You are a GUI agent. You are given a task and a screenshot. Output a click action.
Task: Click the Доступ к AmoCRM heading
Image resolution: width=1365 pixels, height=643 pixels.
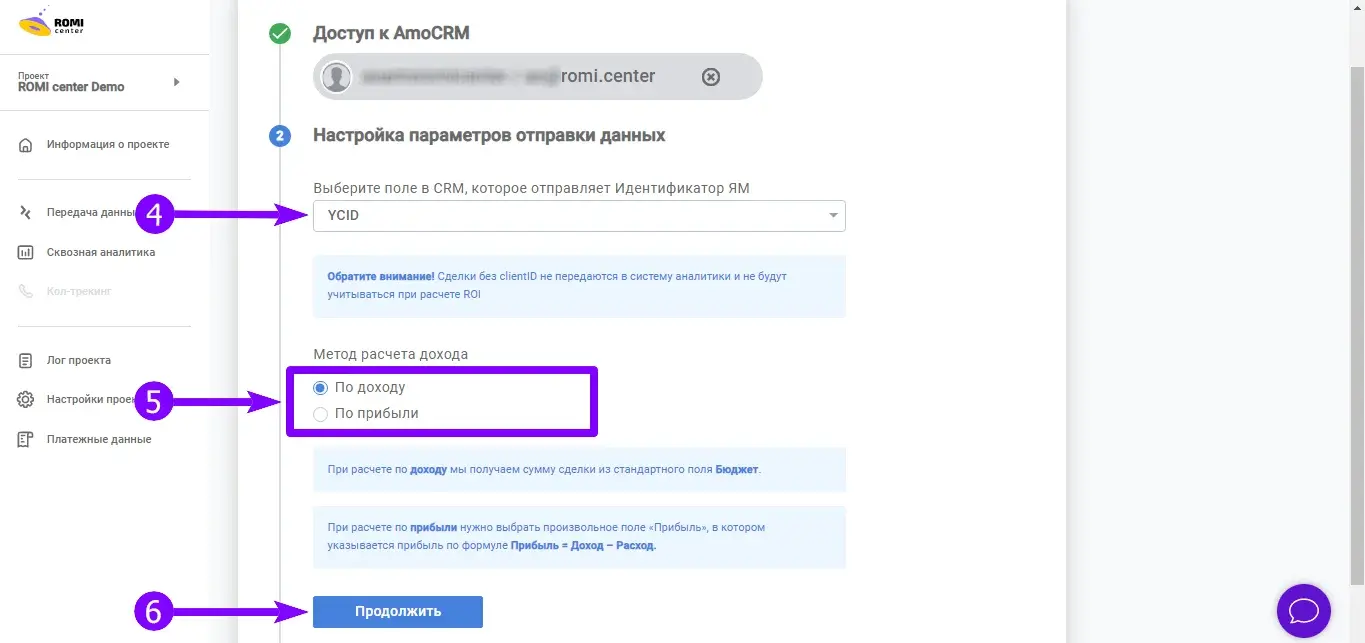(391, 33)
